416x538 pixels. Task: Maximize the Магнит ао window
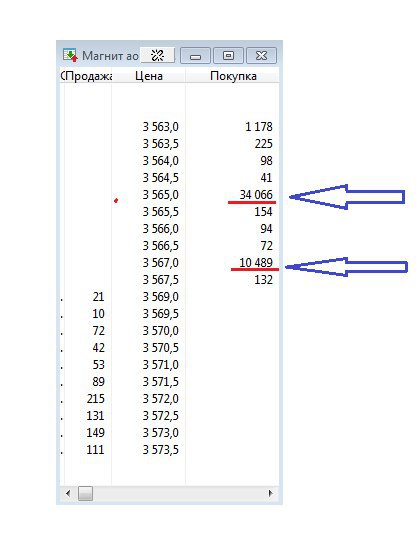(228, 56)
